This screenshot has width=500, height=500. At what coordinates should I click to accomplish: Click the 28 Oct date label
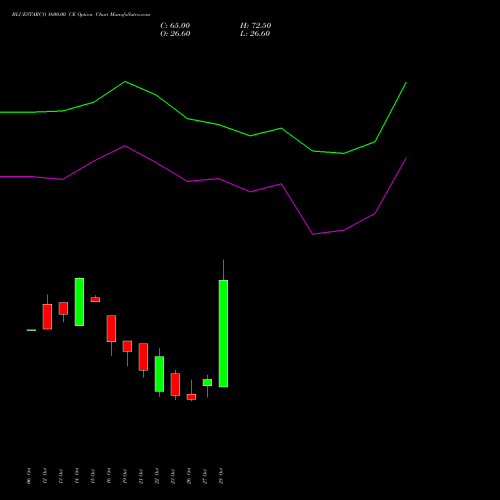click(221, 476)
